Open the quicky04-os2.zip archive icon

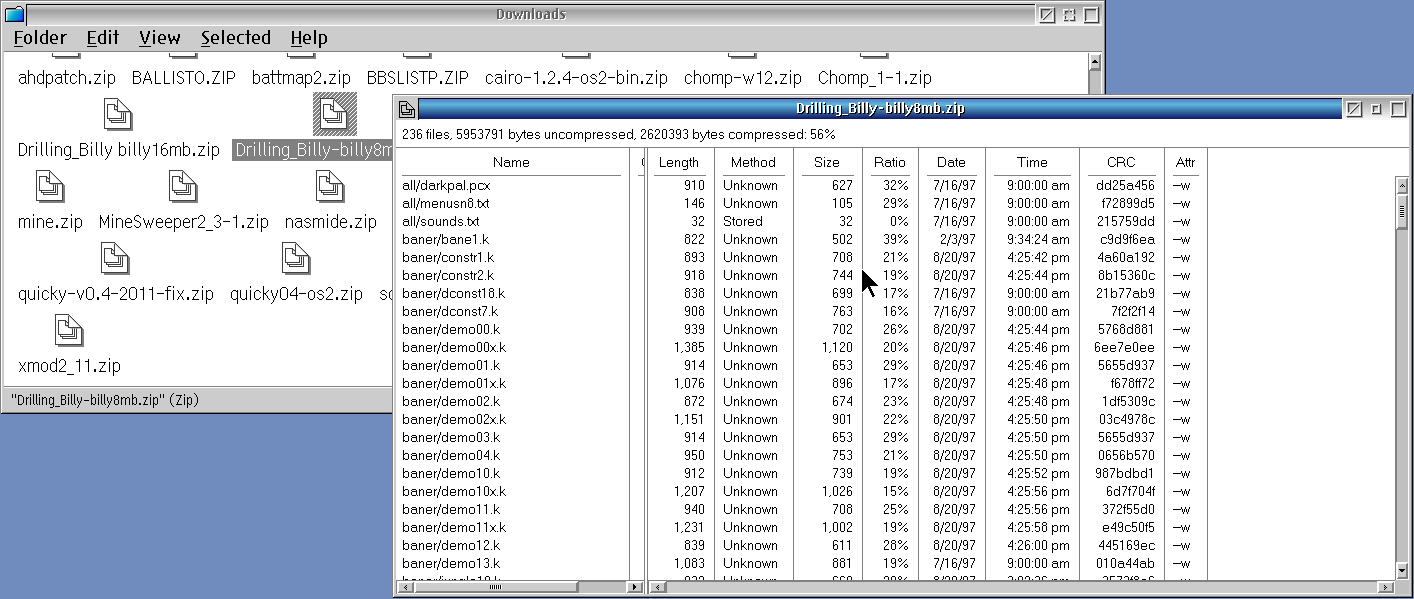coord(295,259)
